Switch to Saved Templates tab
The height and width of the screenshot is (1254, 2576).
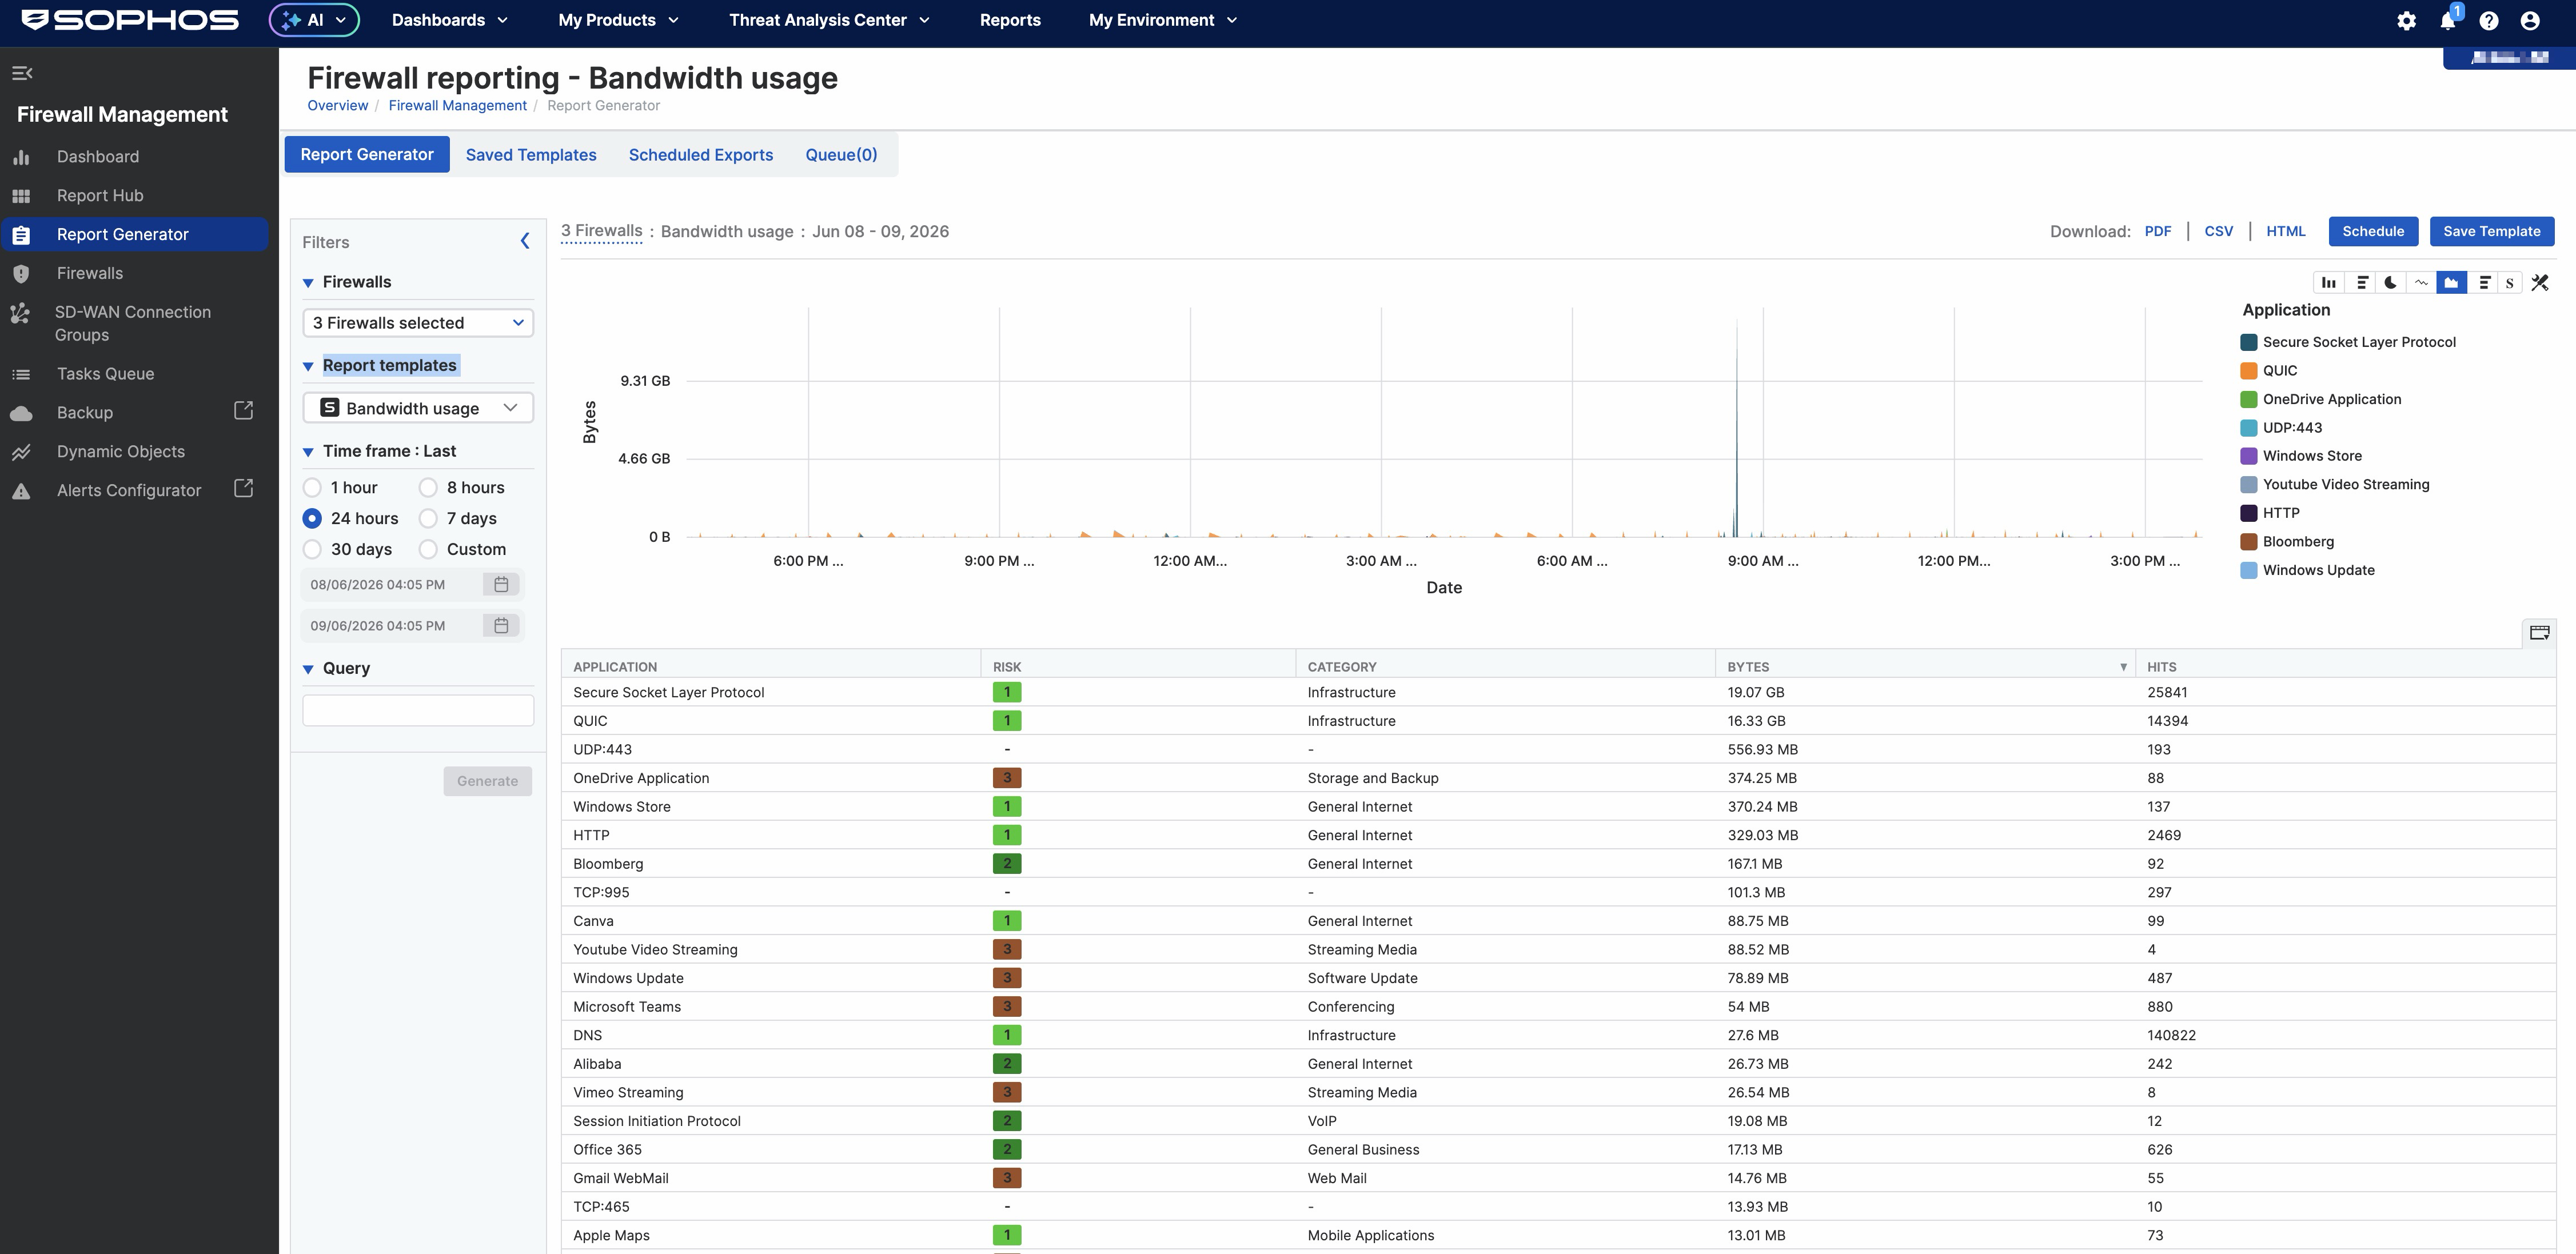click(x=531, y=155)
